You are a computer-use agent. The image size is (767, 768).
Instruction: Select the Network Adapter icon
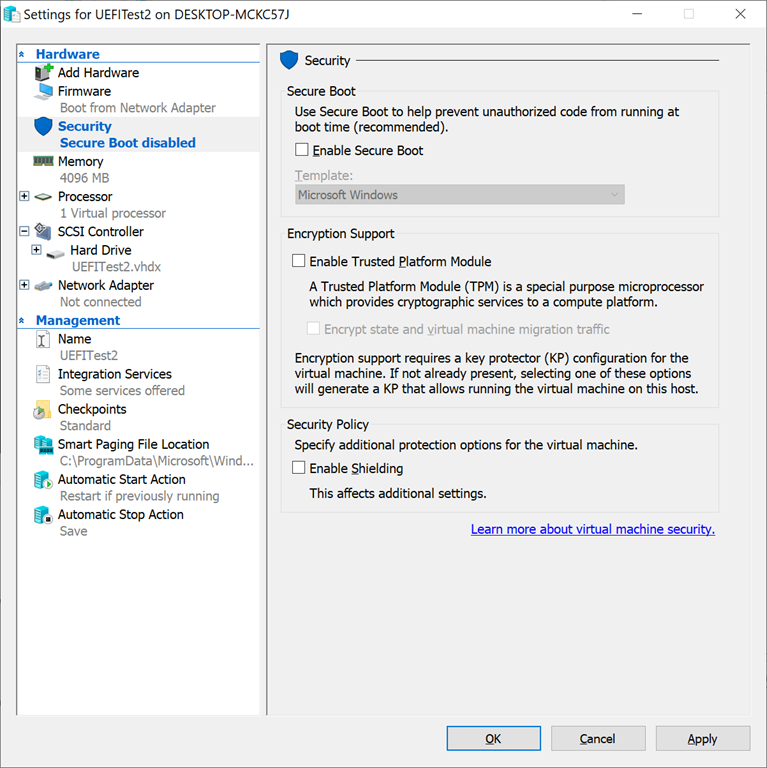43,286
